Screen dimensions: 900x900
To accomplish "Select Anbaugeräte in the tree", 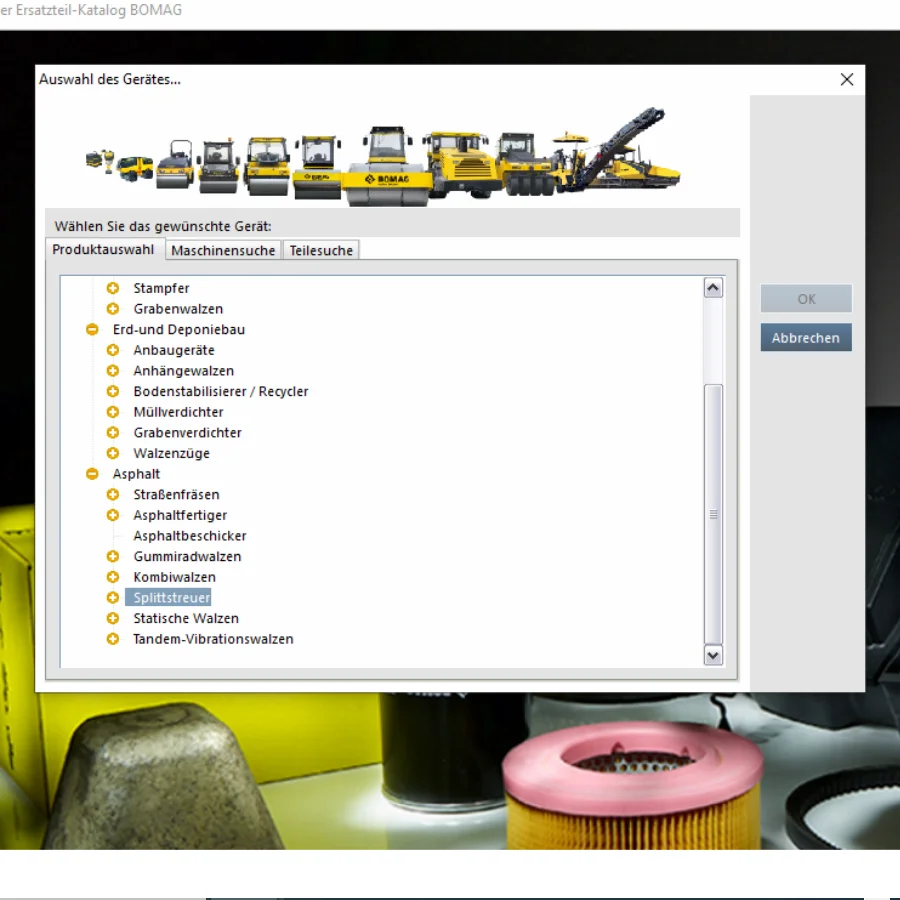I will [x=174, y=350].
